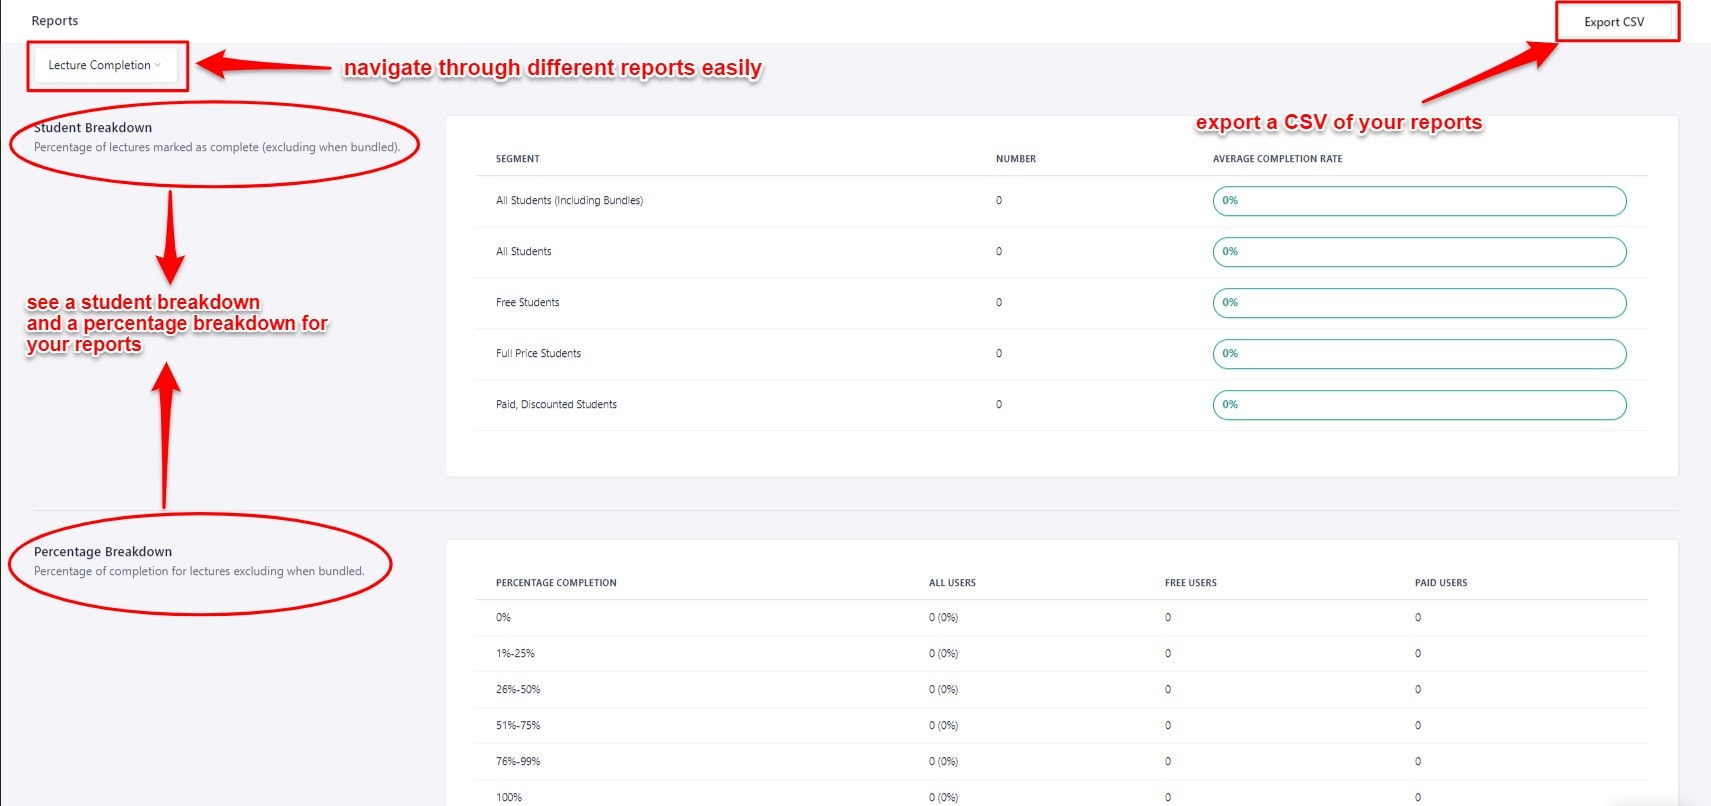This screenshot has height=806, width=1711.
Task: Click the Export CSV button
Action: pyautogui.click(x=1614, y=22)
